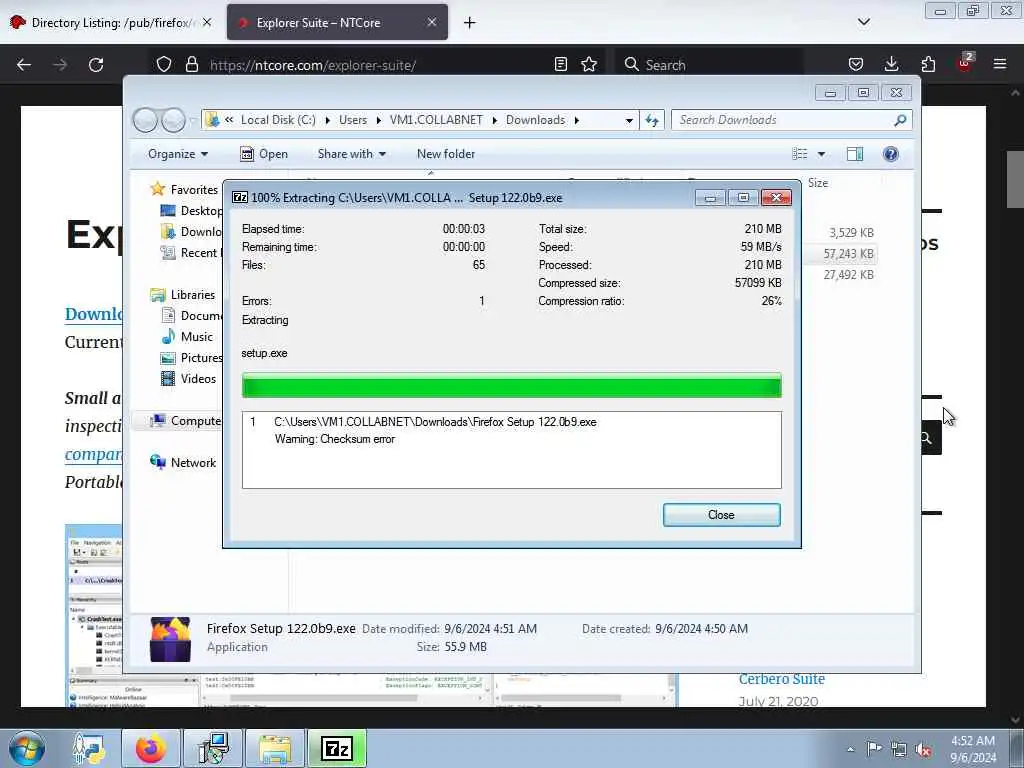Open a new Firefox tab
This screenshot has height=768, width=1024.
pos(470,23)
